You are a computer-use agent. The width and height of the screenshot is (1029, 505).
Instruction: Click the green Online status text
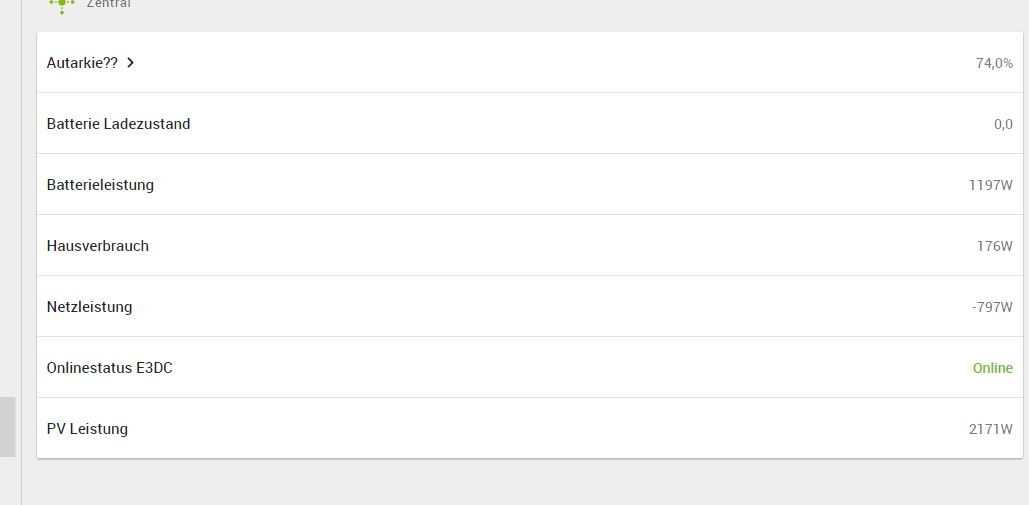[x=992, y=368]
